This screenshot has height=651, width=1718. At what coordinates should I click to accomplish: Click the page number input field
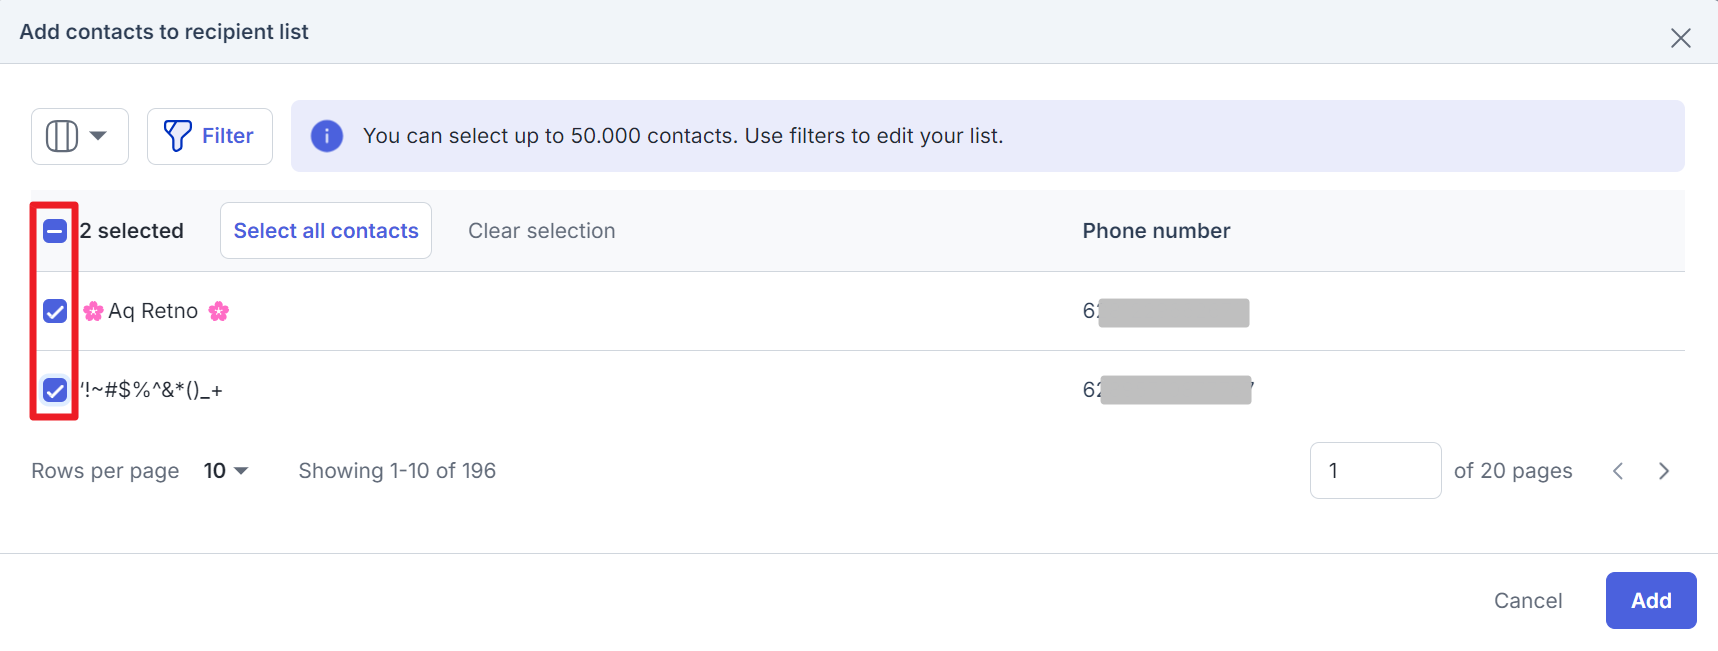click(1375, 471)
